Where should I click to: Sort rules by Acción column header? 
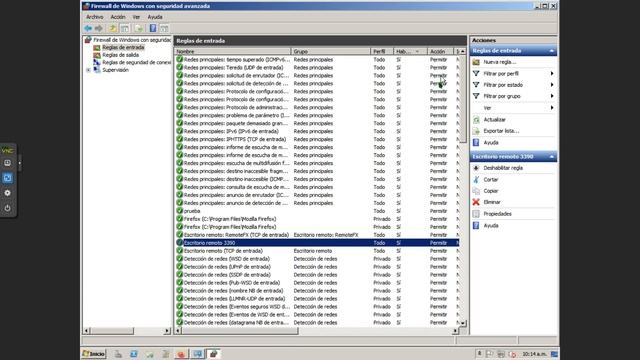440,51
